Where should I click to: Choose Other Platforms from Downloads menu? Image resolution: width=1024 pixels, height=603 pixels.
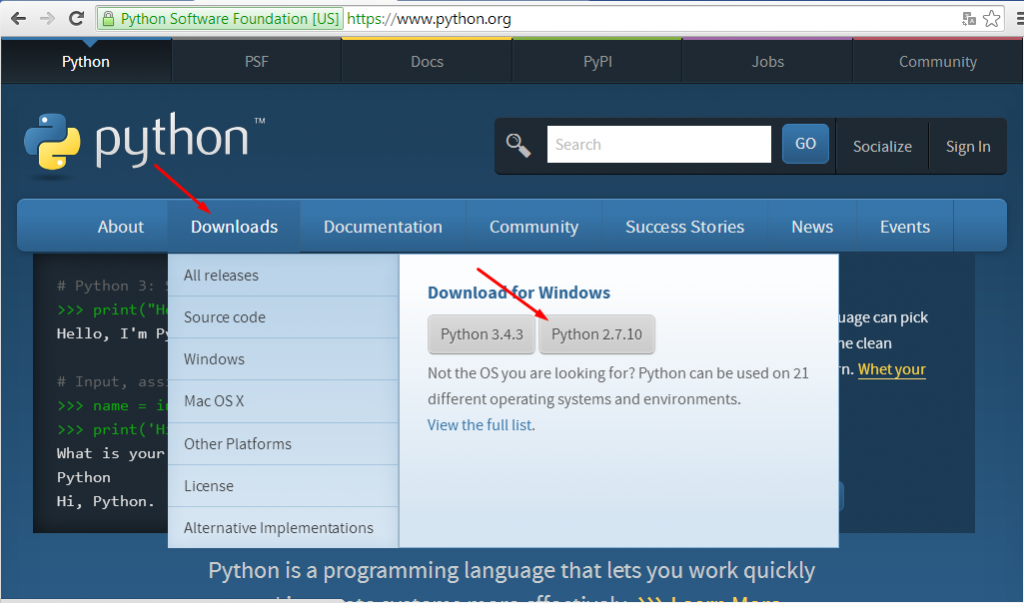point(283,444)
